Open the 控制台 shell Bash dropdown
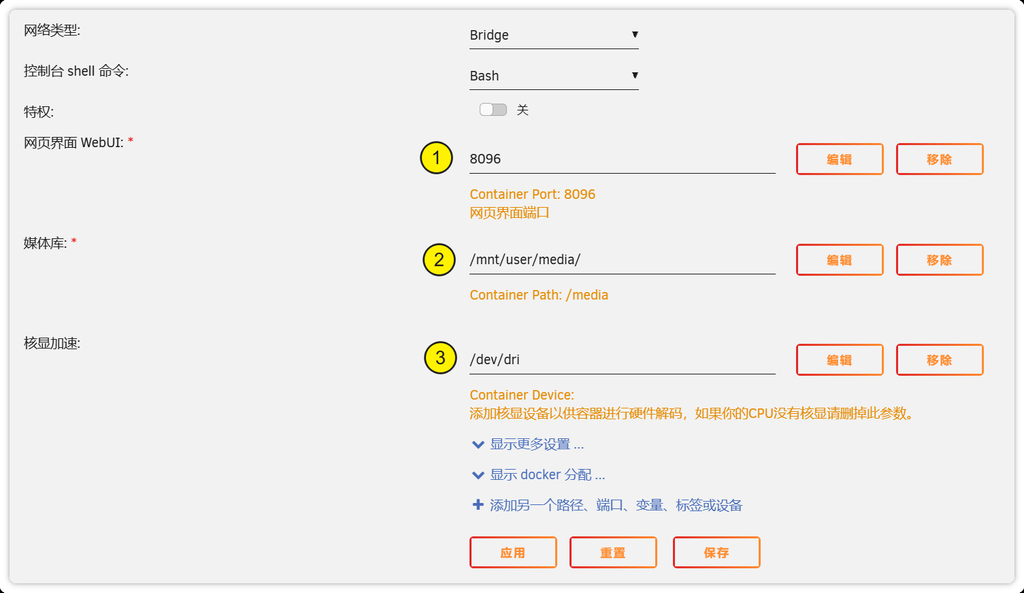The height and width of the screenshot is (593, 1024). pos(554,76)
